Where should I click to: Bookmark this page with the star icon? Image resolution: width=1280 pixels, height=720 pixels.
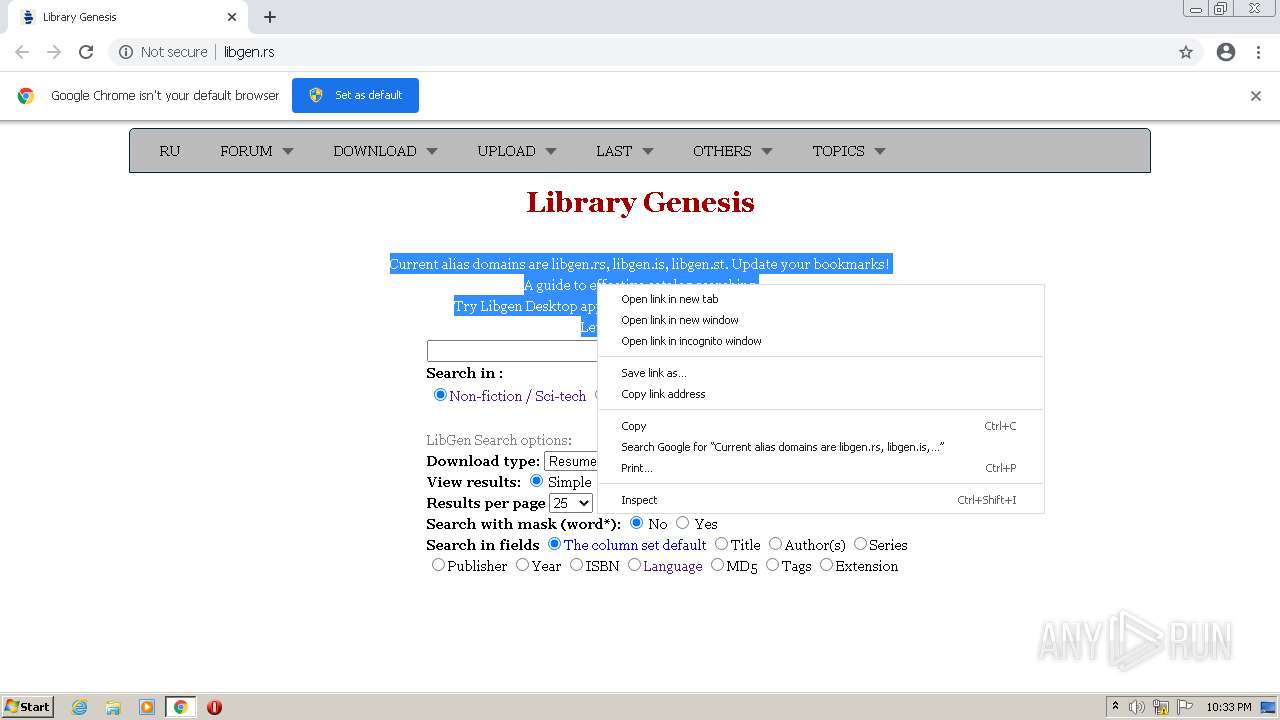point(1186,52)
